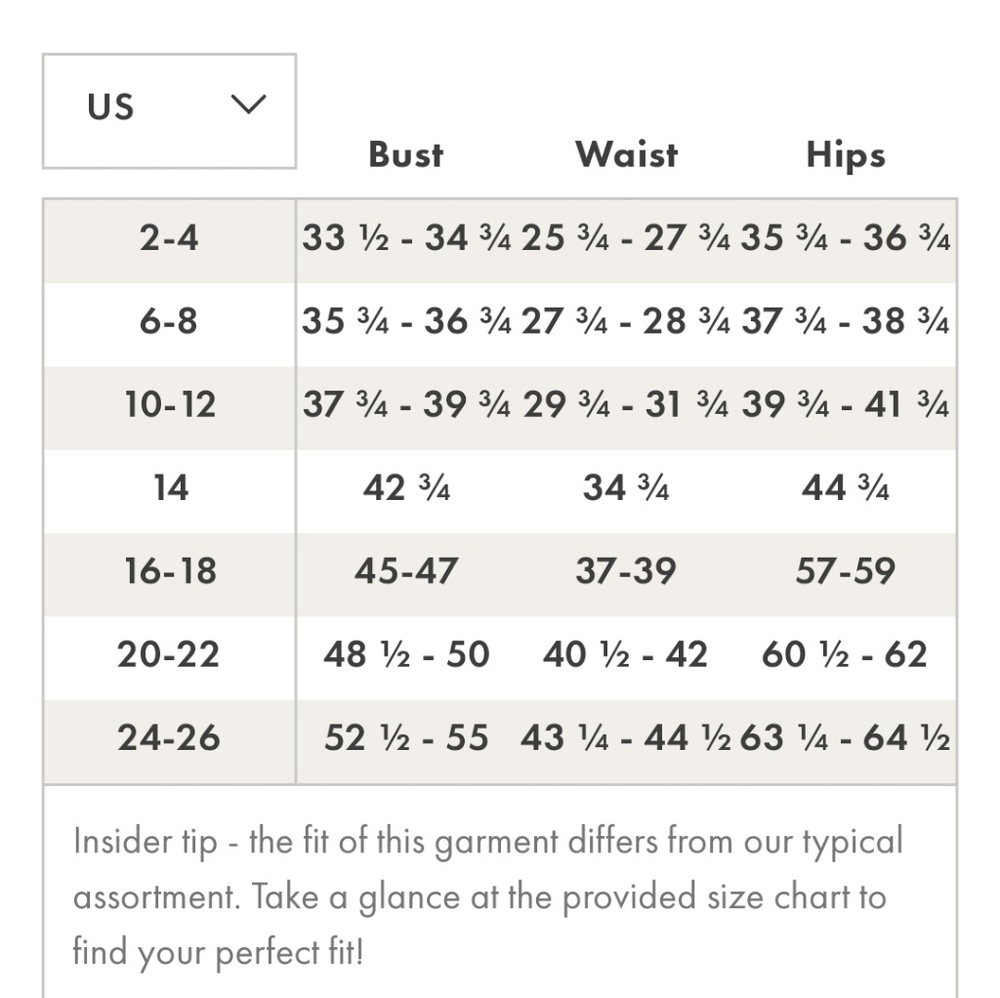
Task: Click the 10-12 size row label
Action: pos(170,404)
